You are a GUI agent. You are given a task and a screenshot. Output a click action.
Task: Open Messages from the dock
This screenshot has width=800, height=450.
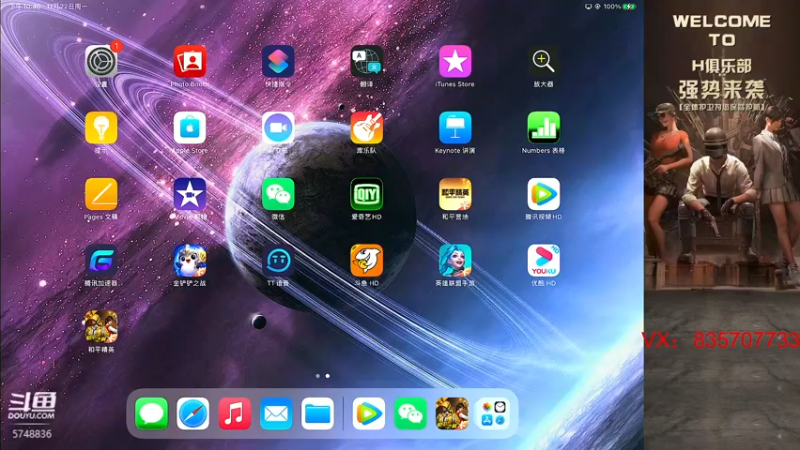tap(152, 413)
